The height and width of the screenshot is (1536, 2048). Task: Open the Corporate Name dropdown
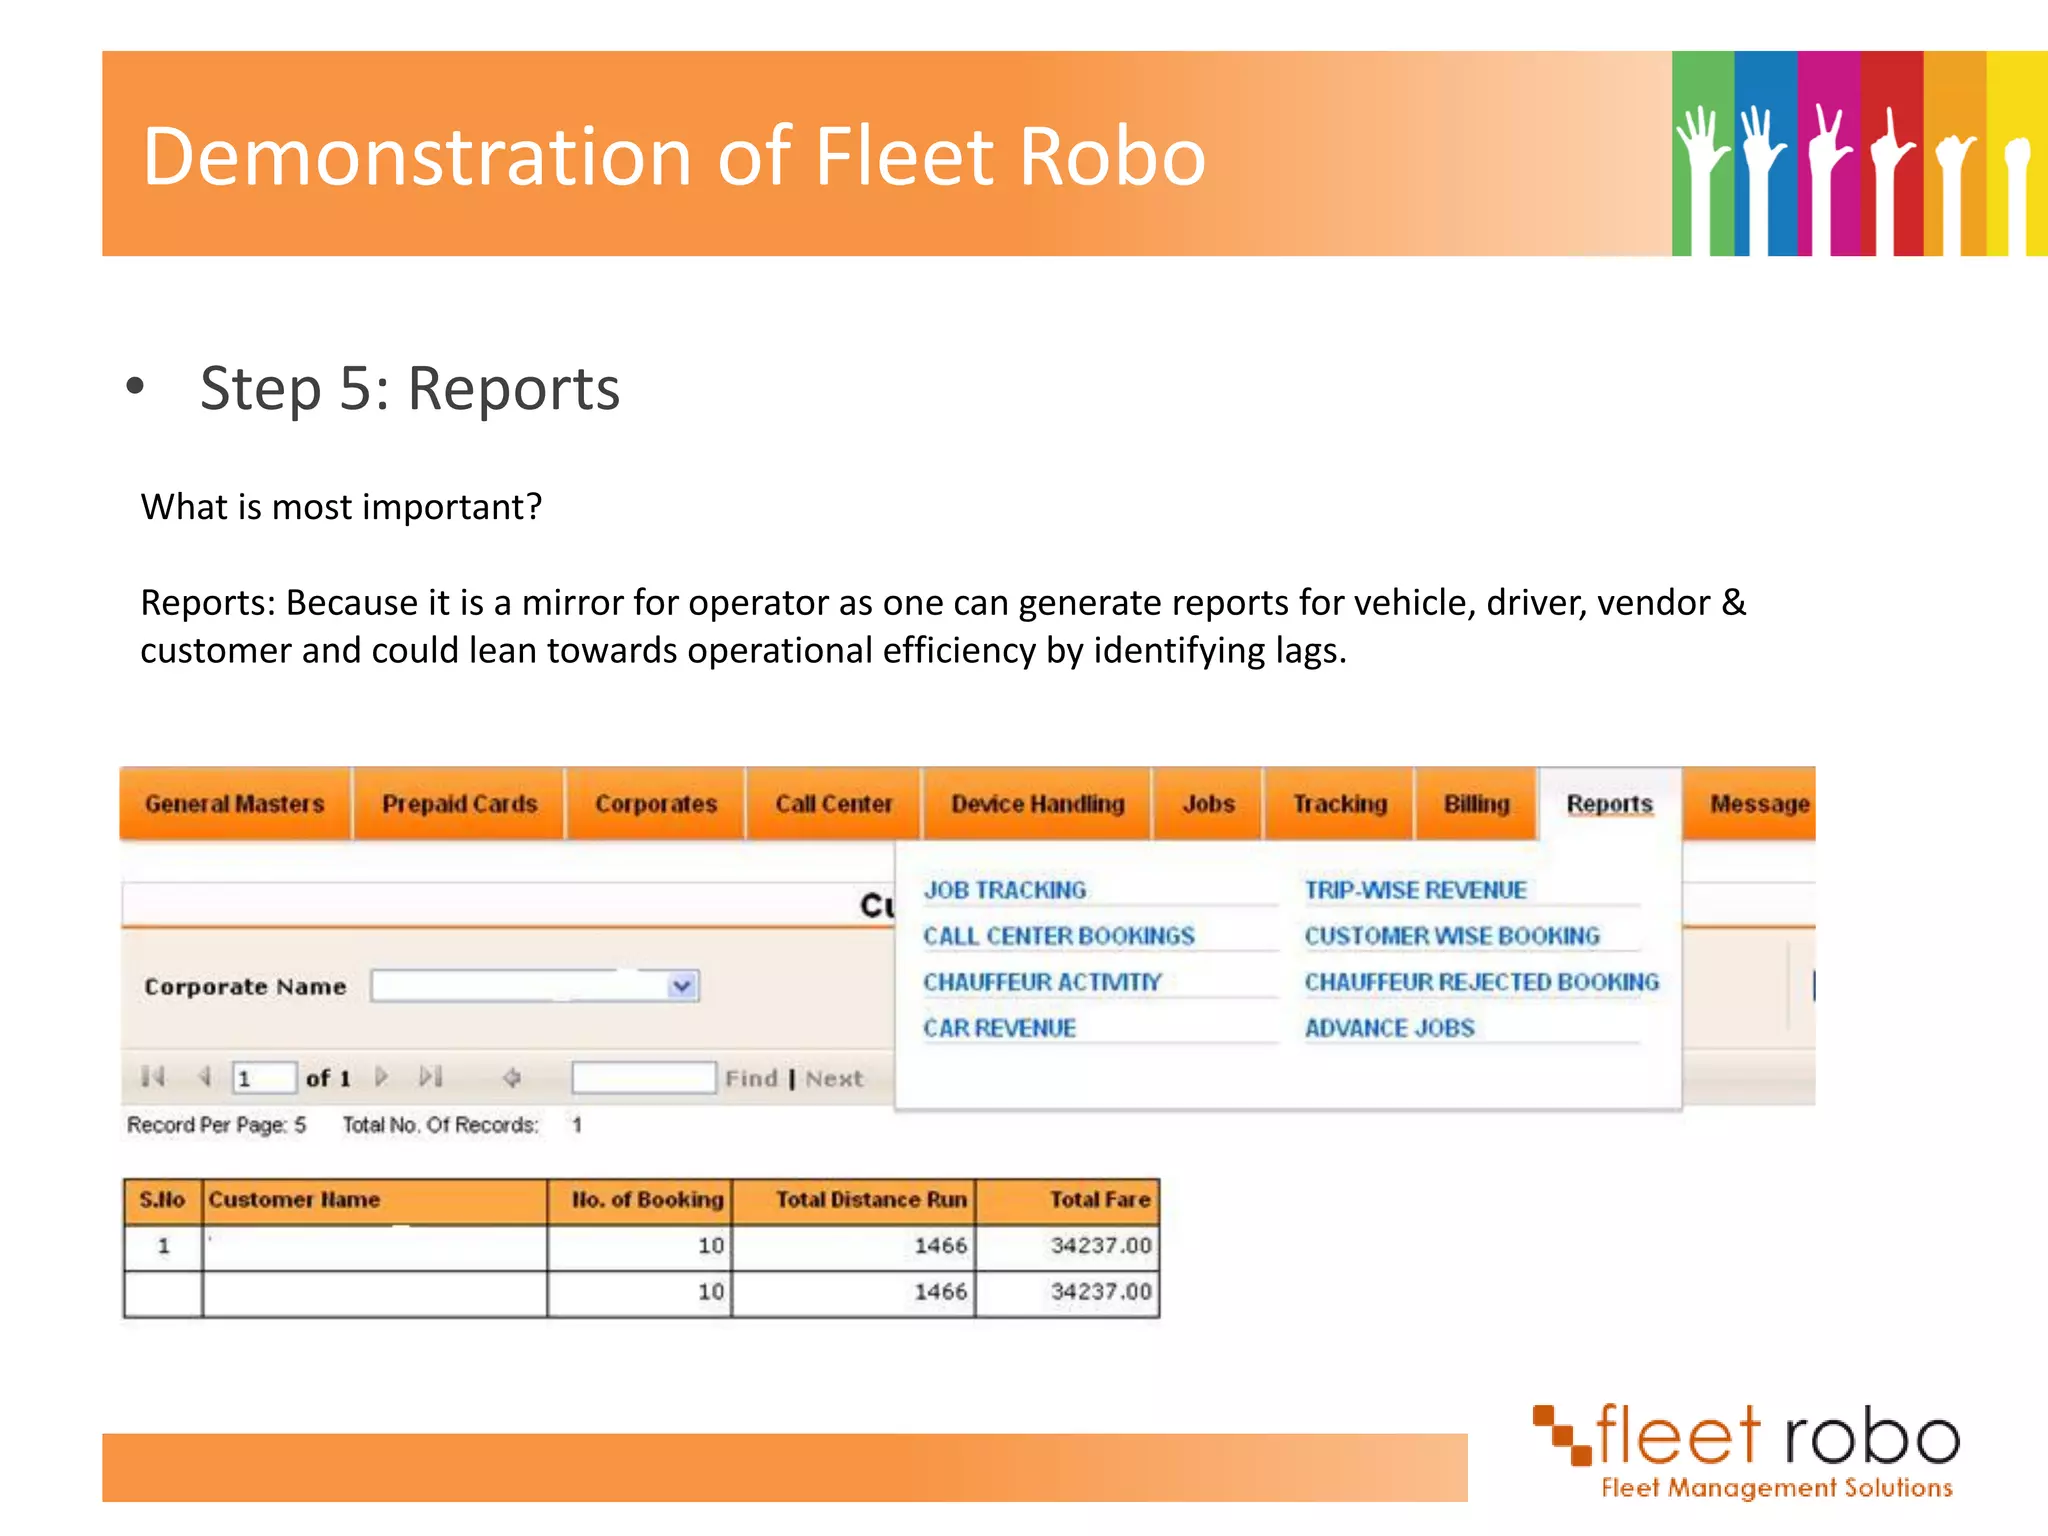pyautogui.click(x=682, y=986)
